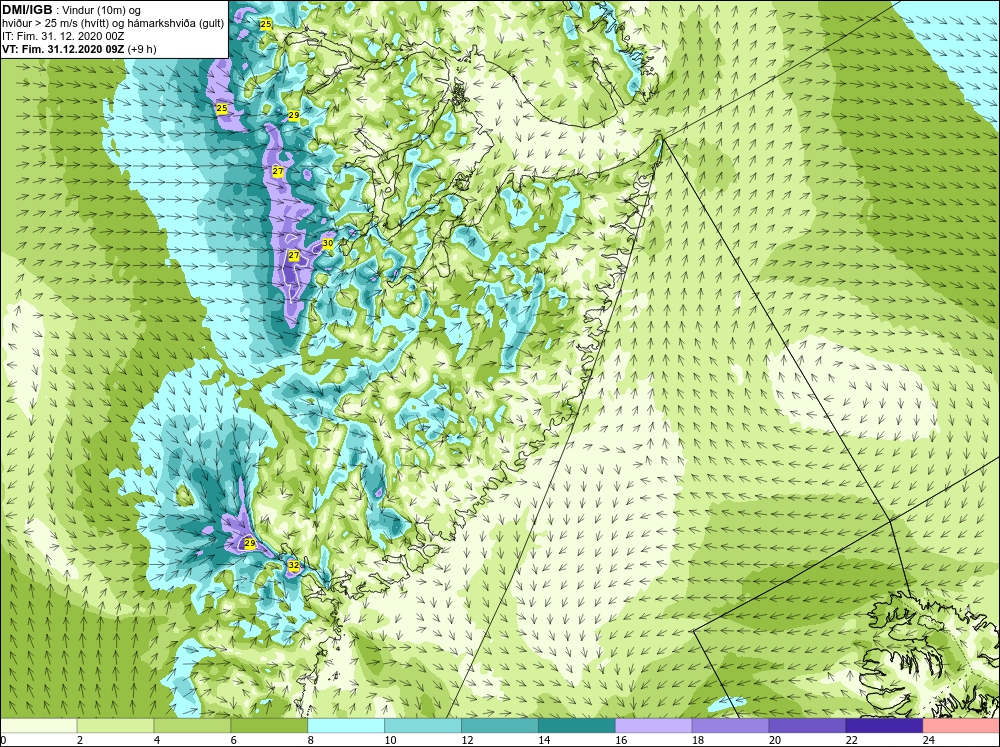Click the legend scale value 22

coord(852,740)
